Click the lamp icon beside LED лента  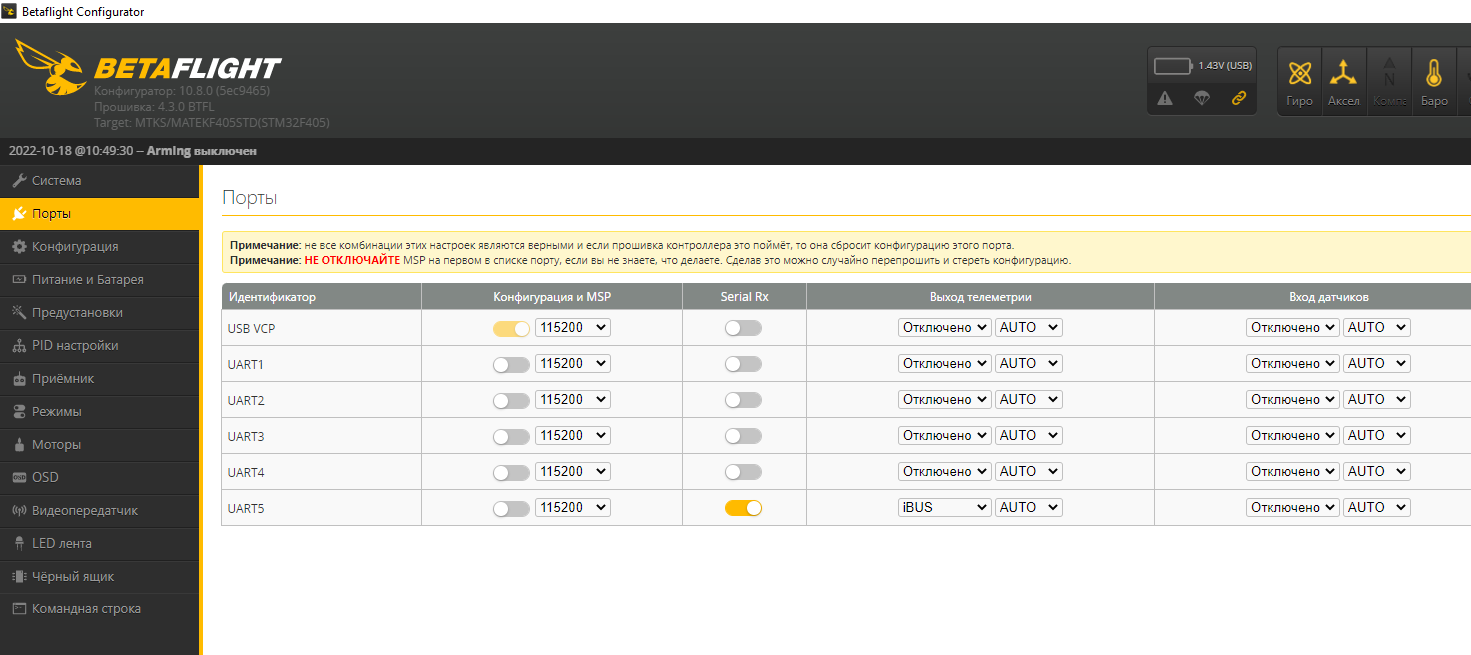pos(19,544)
